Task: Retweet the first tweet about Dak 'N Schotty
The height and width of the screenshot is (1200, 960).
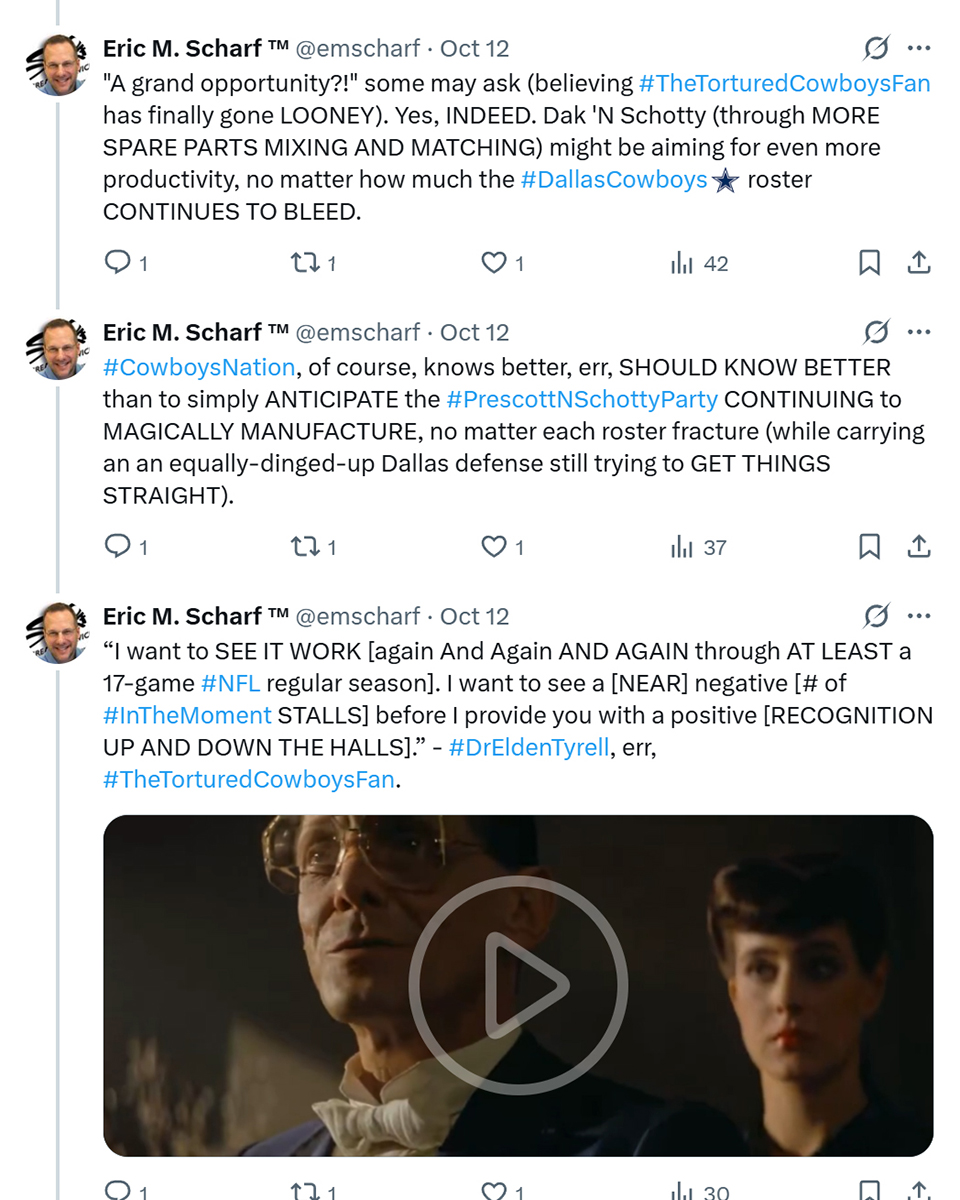Action: tap(303, 263)
